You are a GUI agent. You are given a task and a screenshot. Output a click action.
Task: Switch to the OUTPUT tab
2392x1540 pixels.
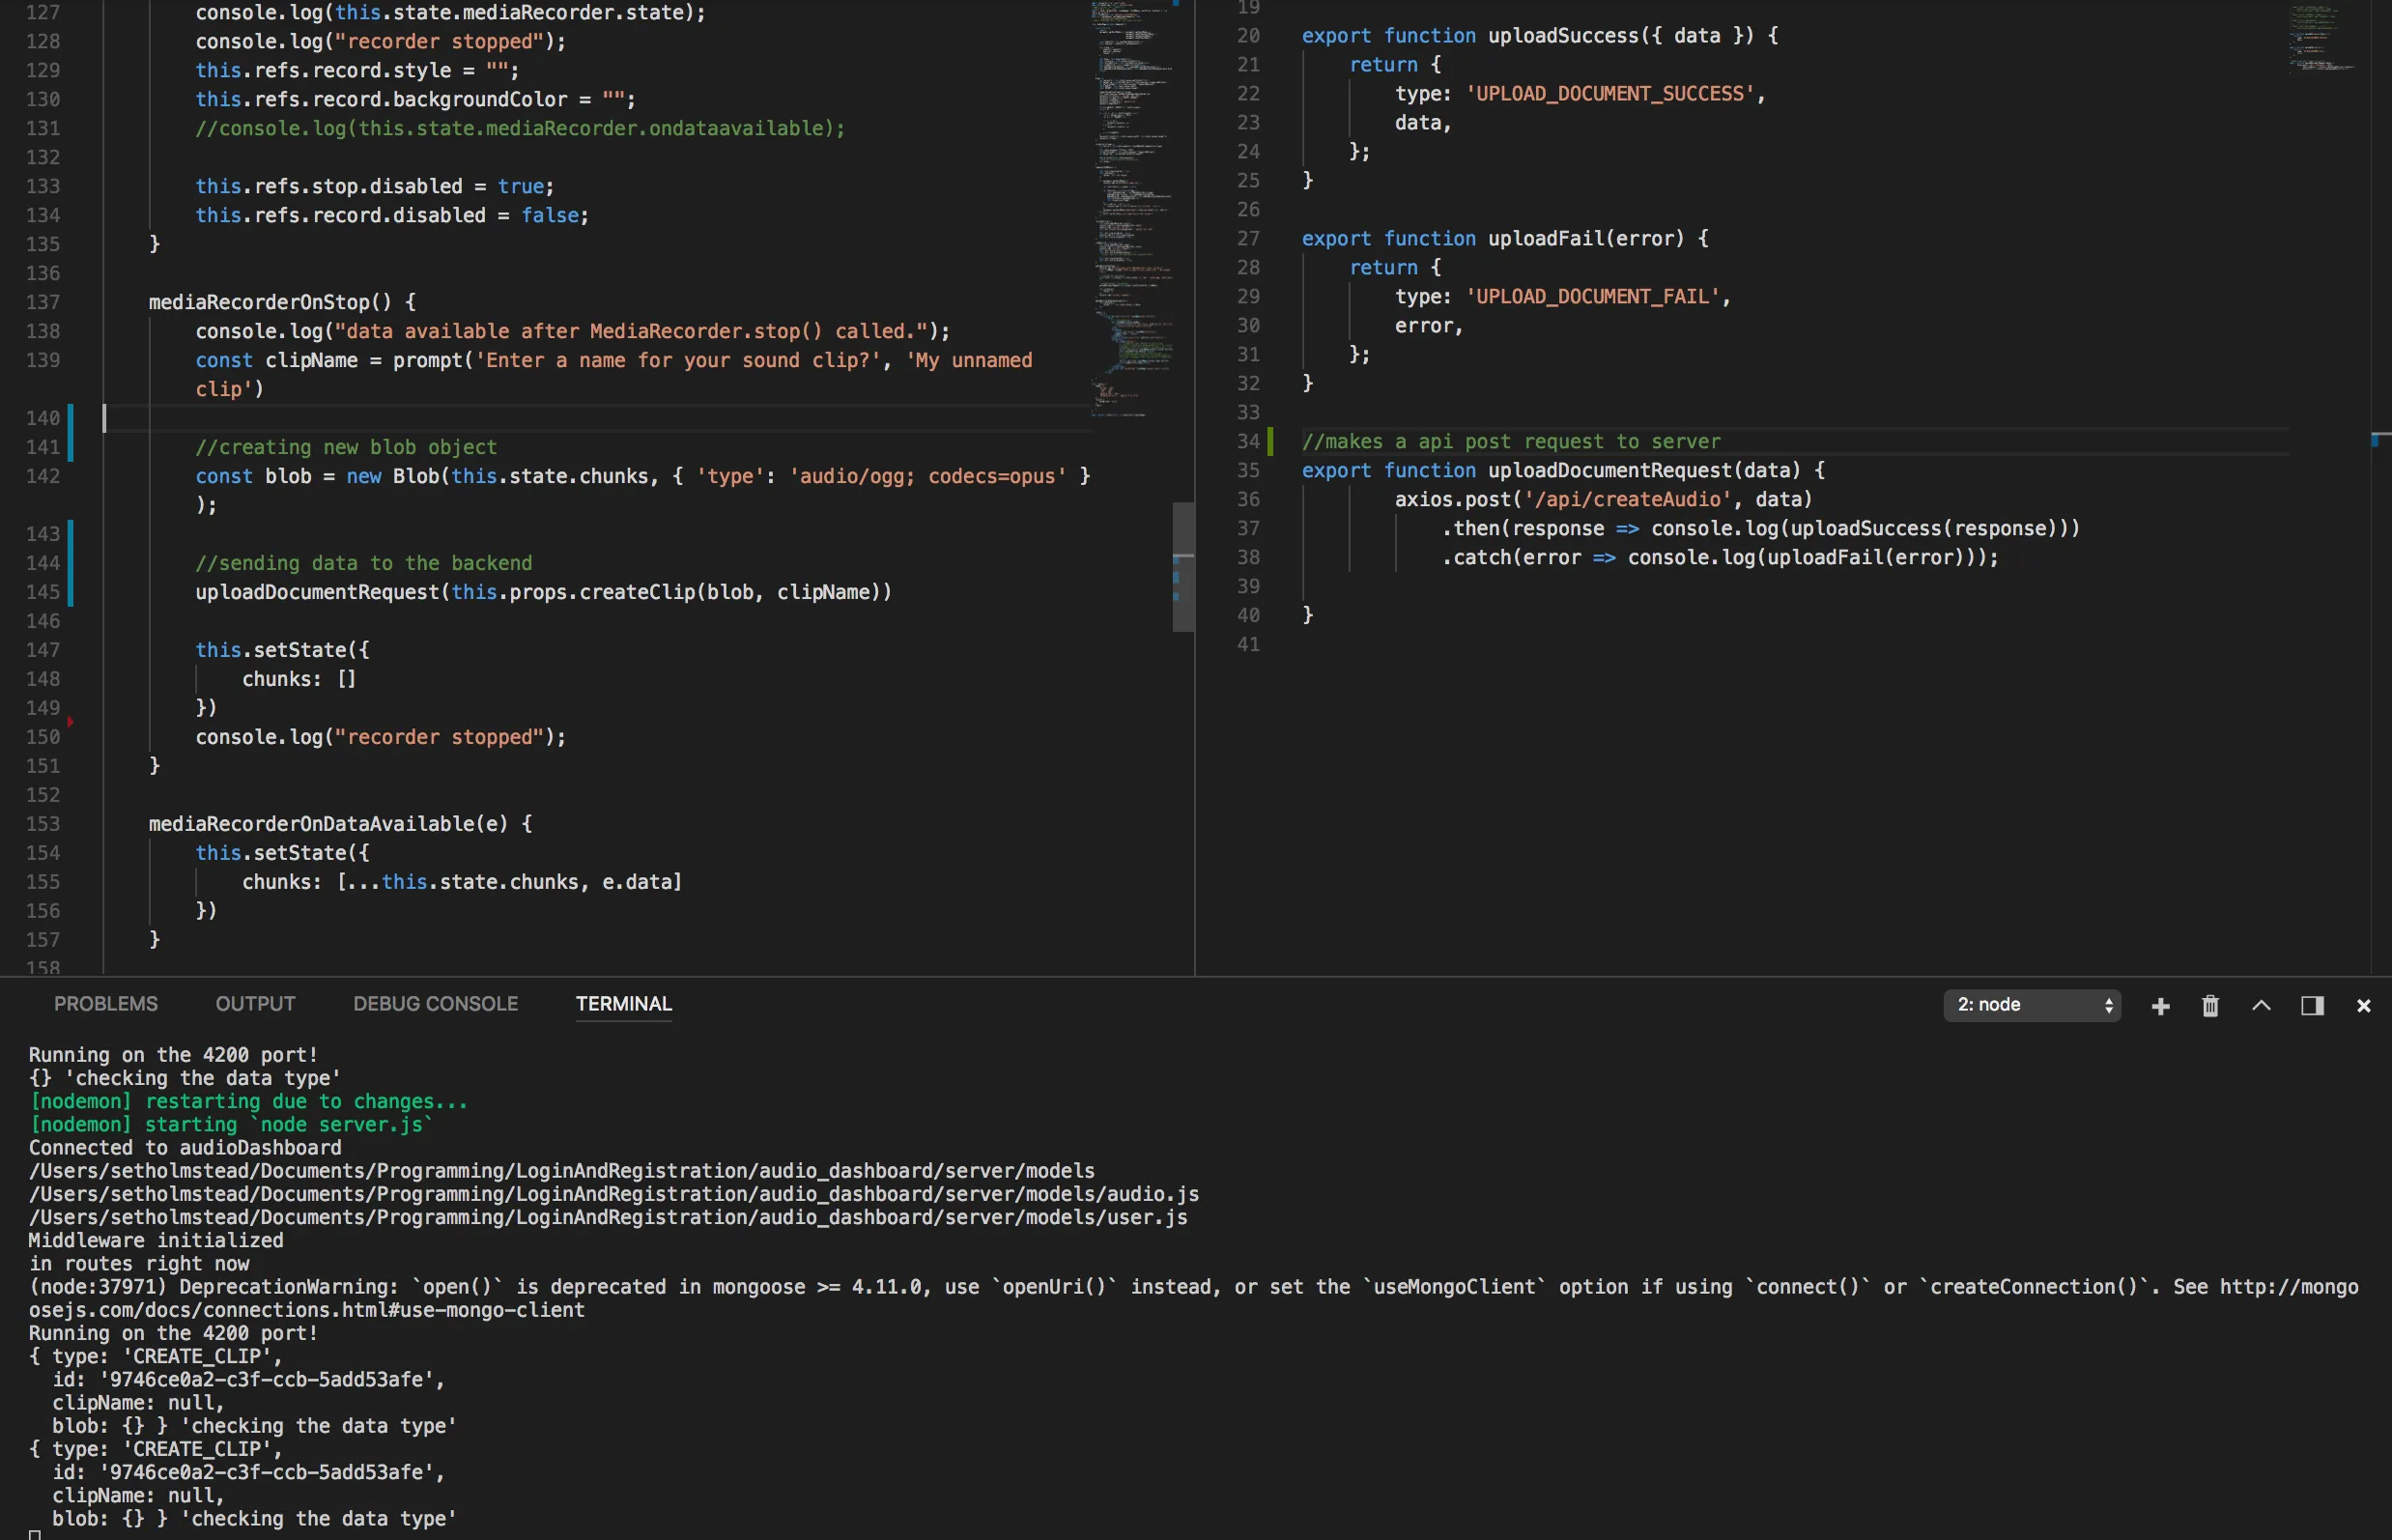click(x=255, y=1004)
